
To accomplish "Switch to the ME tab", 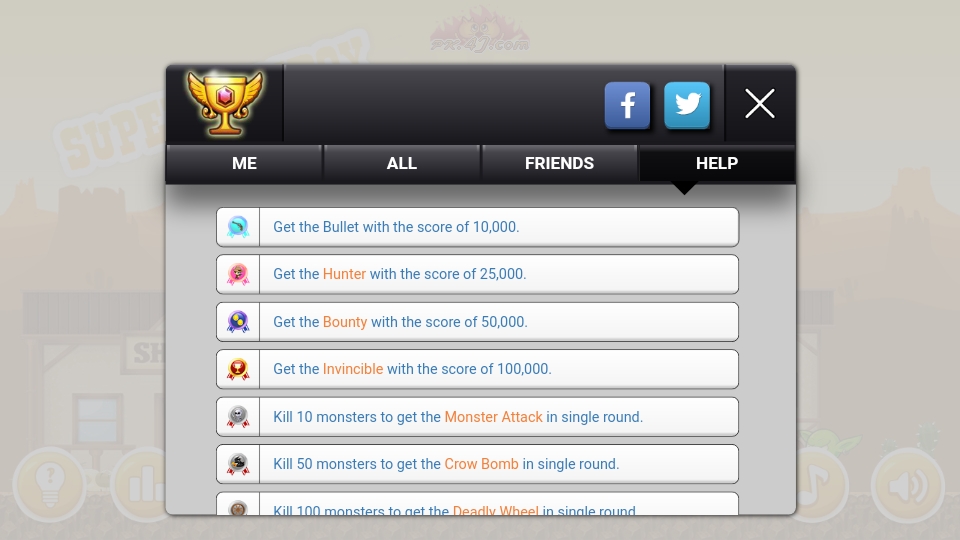I will [244, 163].
